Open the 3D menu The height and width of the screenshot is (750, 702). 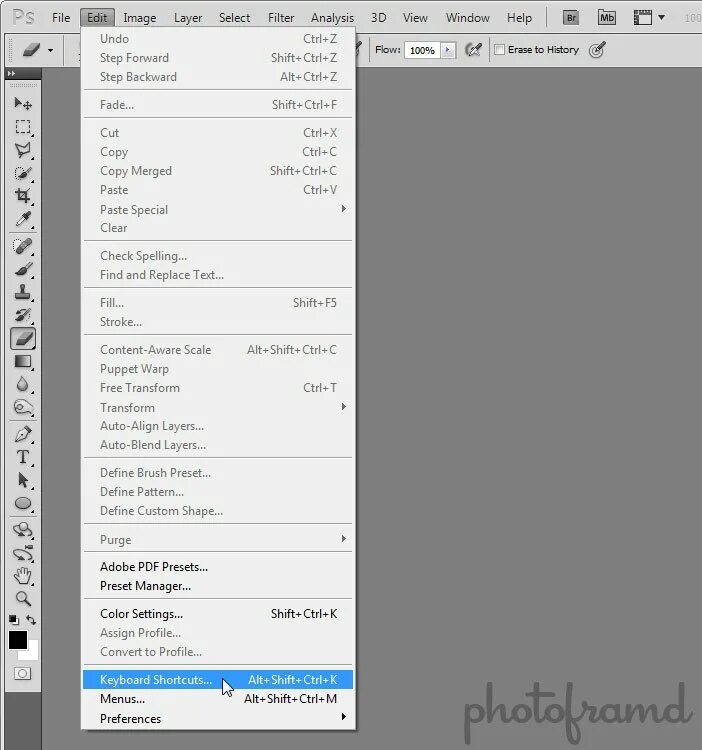tap(378, 18)
